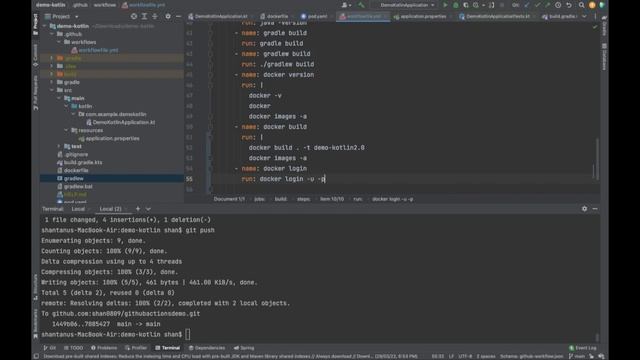Select dockerfile in the project tree
The image size is (640, 360).
pyautogui.click(x=73, y=171)
